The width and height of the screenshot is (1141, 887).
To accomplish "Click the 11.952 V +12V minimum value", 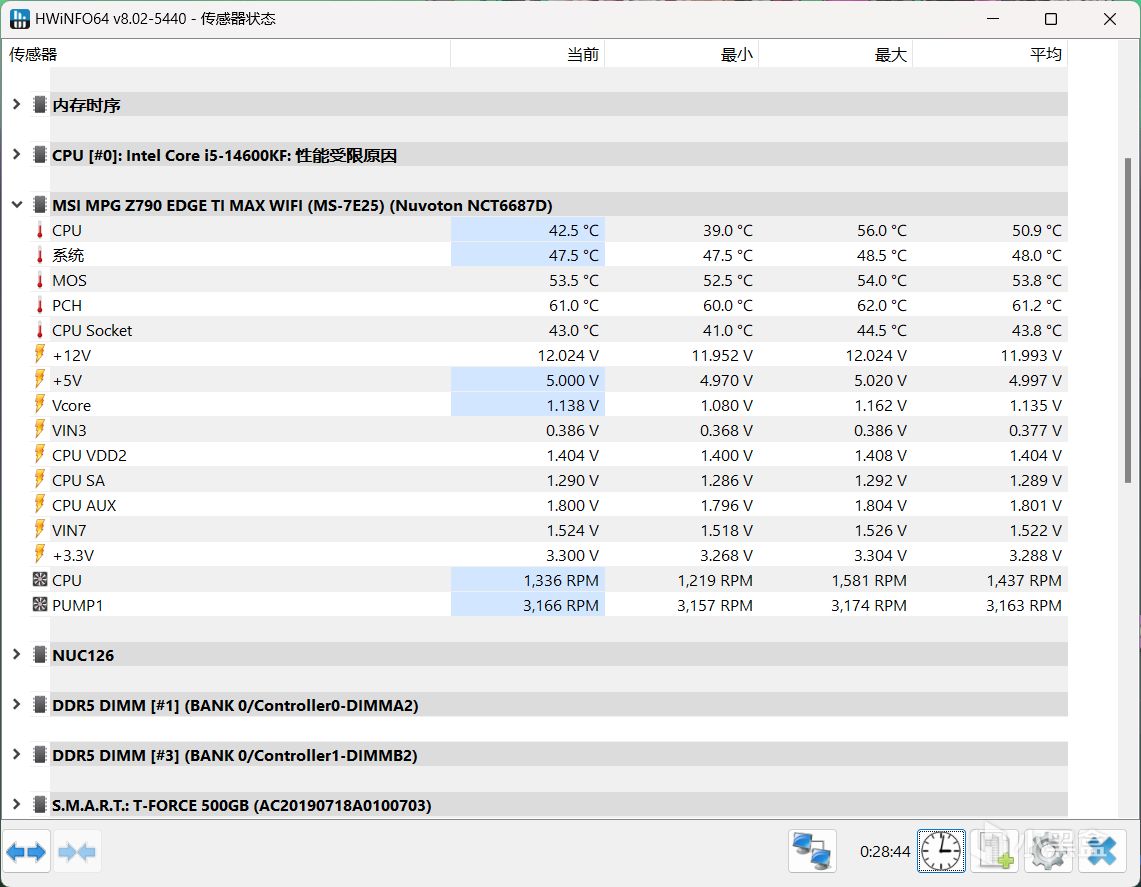I will coord(722,356).
